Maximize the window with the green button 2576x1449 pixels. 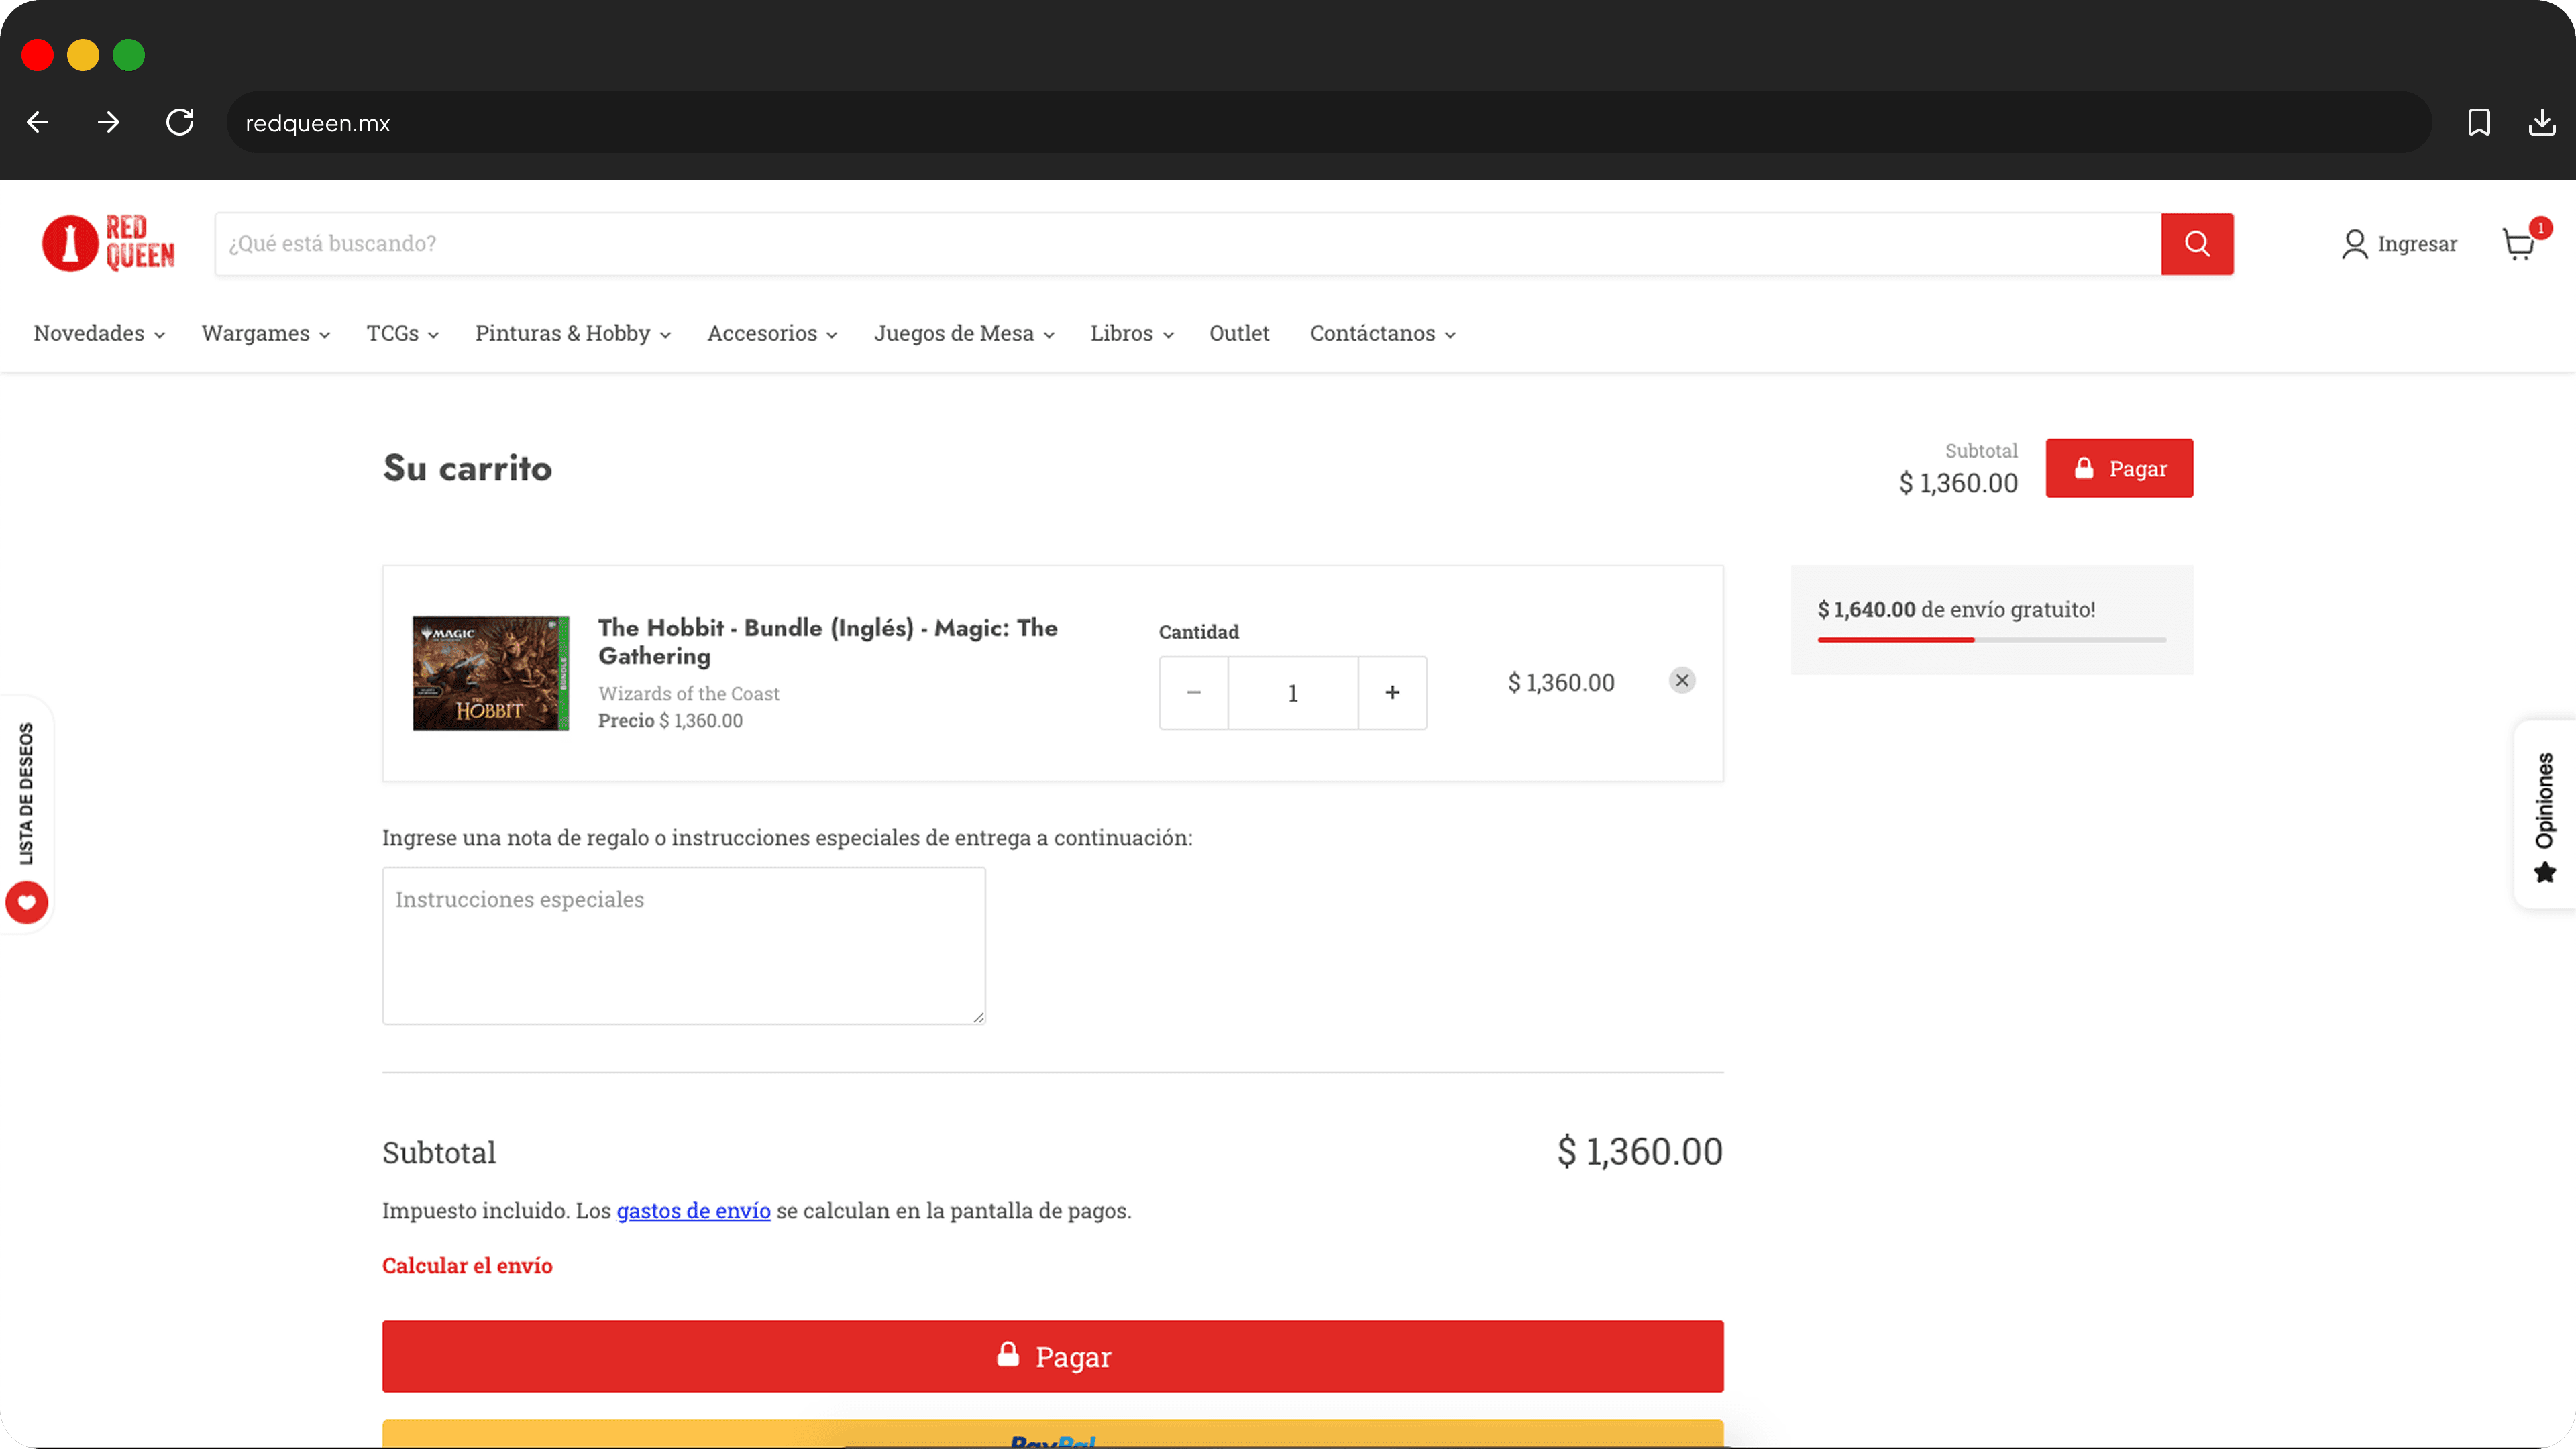[129, 55]
